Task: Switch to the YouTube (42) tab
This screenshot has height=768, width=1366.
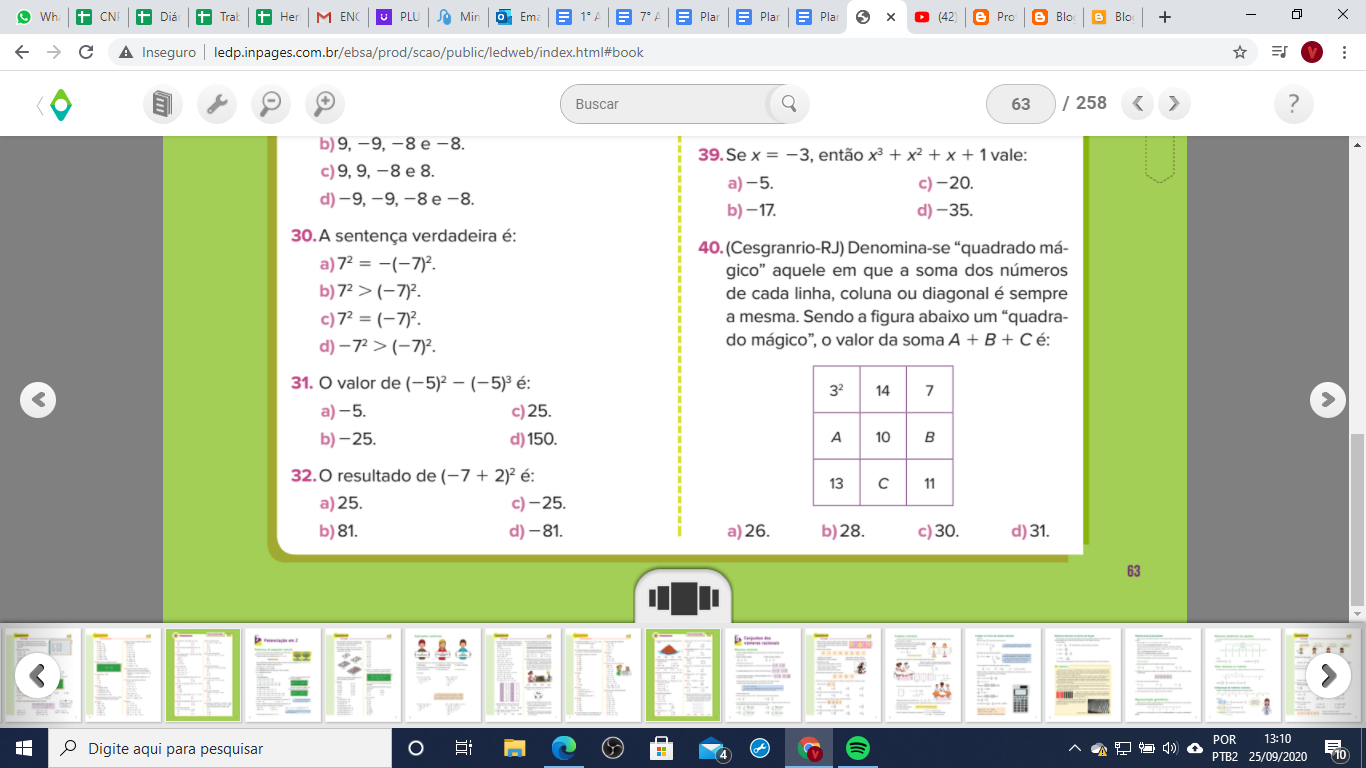Action: tap(936, 17)
